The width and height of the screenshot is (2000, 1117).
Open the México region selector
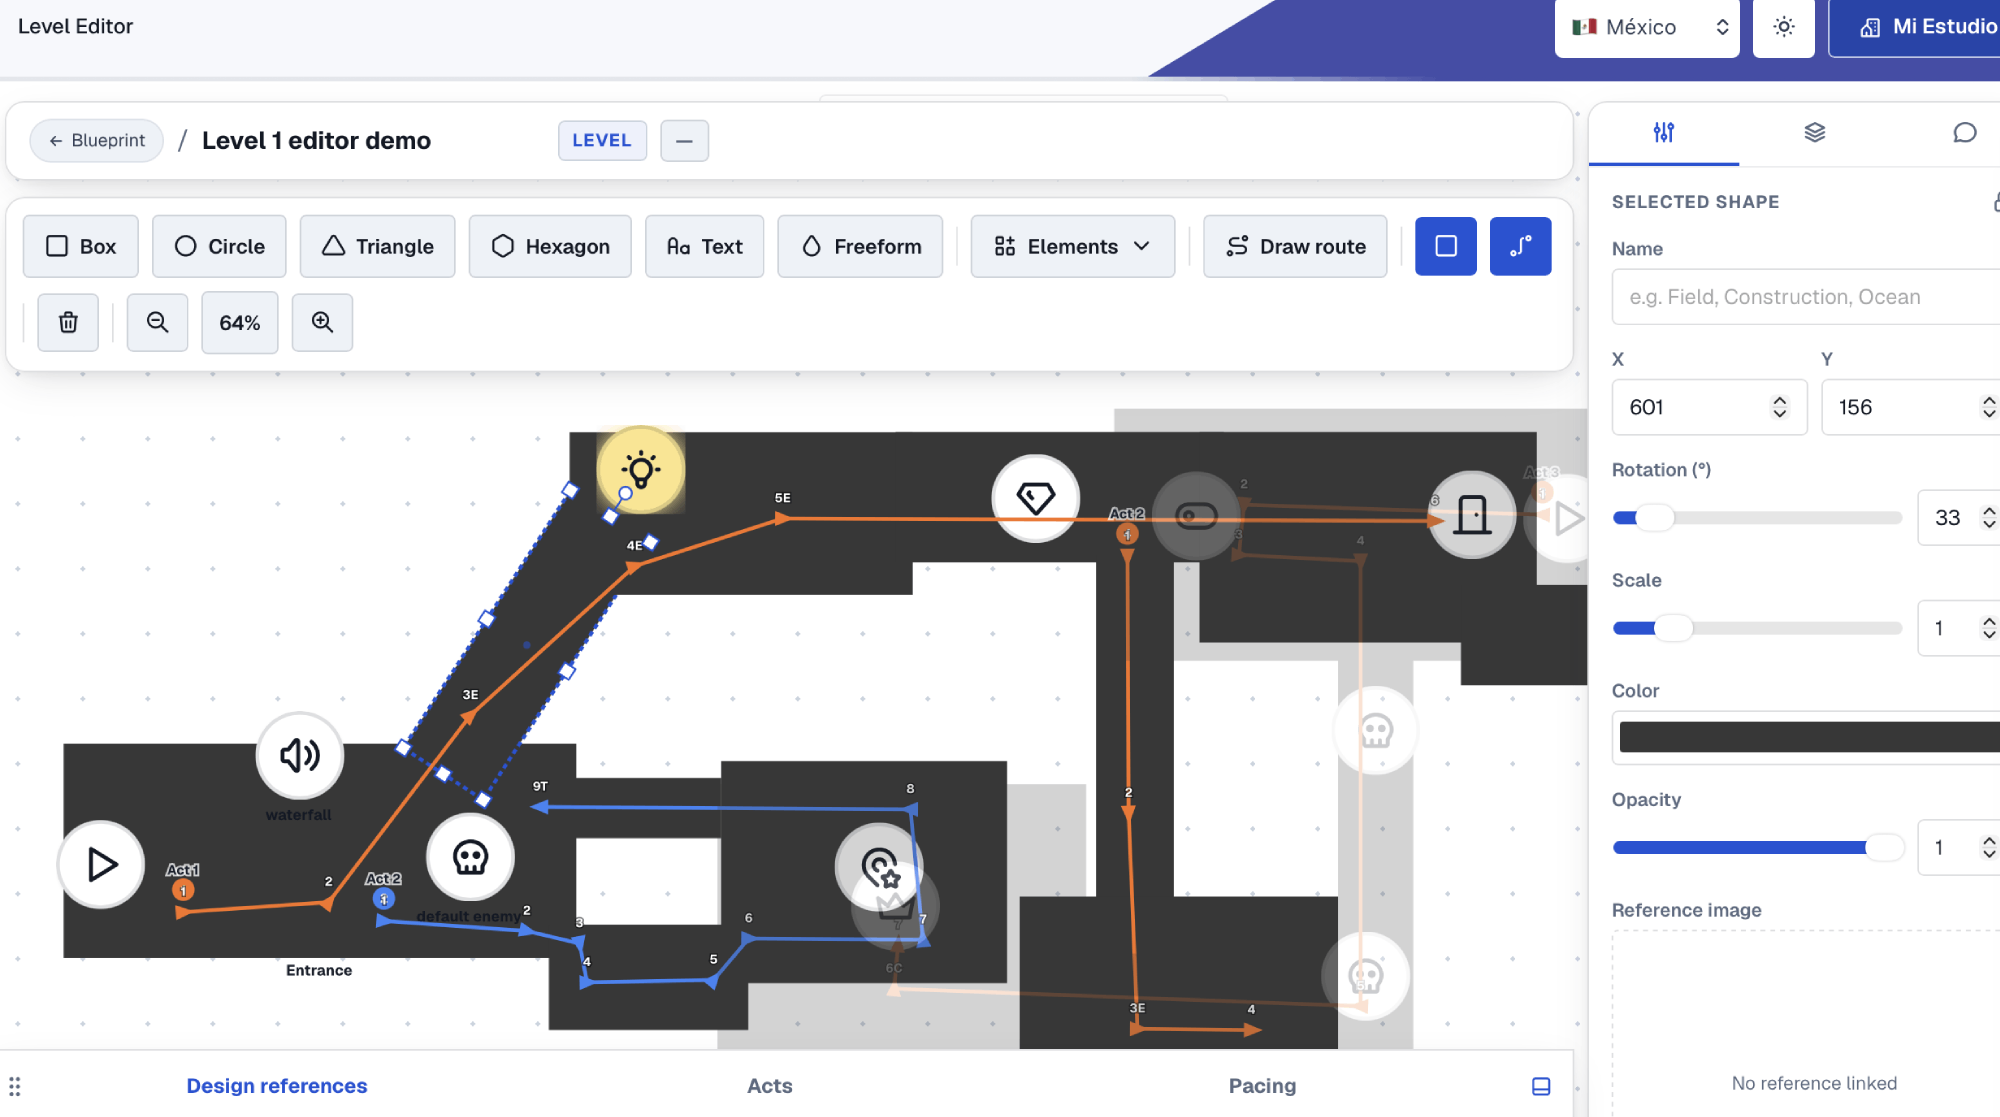coord(1647,28)
